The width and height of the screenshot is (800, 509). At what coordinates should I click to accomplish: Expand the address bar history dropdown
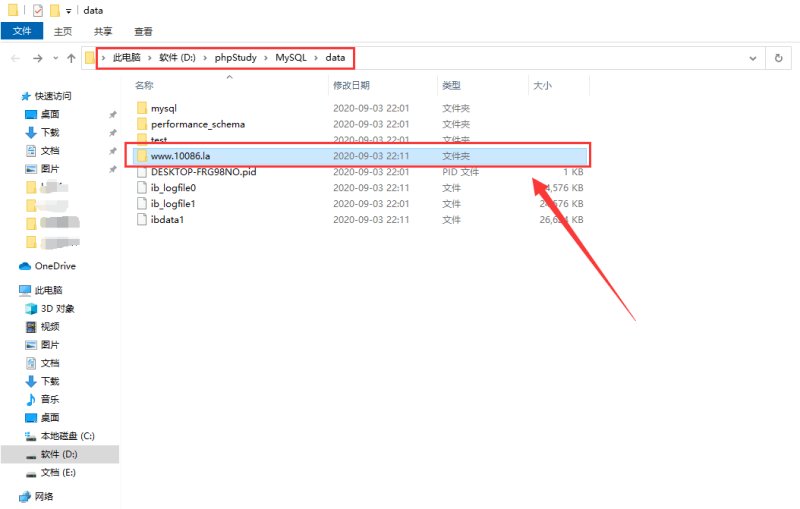[753, 58]
